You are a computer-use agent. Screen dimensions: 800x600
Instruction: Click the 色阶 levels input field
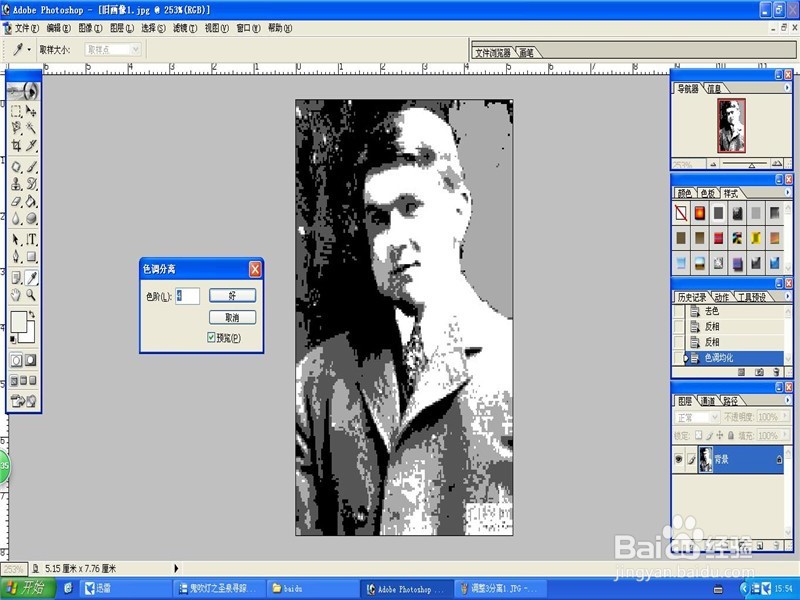(187, 295)
